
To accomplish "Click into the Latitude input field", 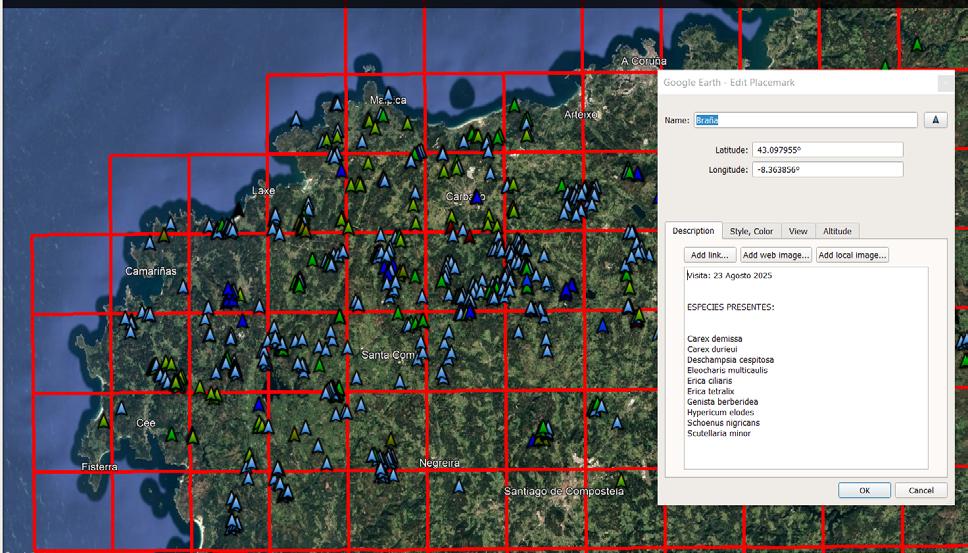I will (x=827, y=150).
